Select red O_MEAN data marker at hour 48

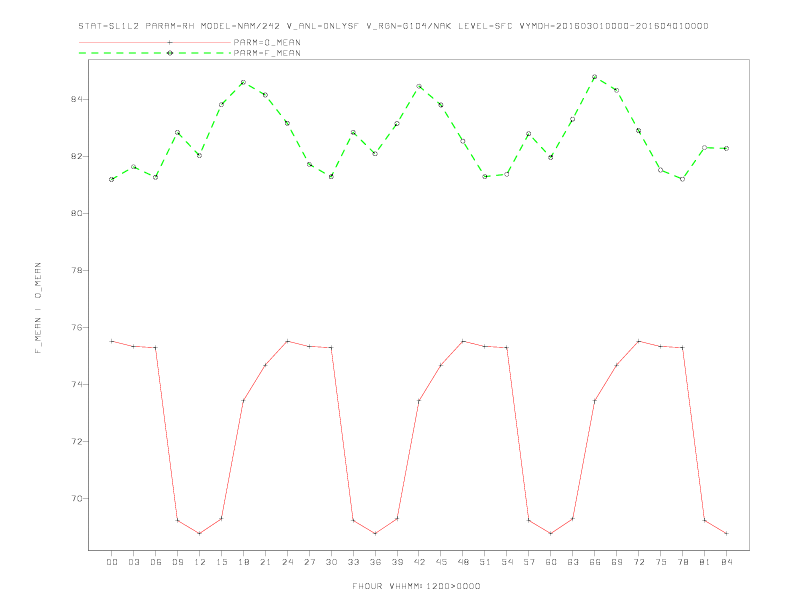click(x=463, y=341)
